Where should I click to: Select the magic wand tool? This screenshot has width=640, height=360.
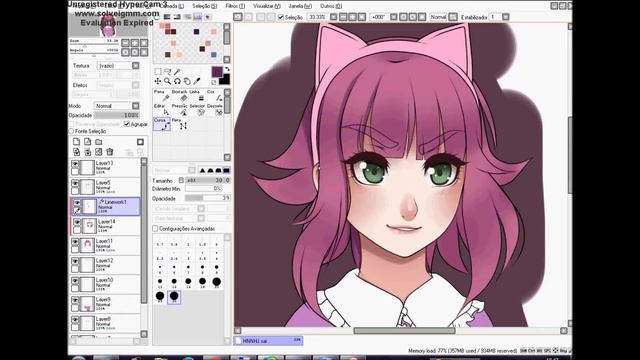(x=178, y=71)
